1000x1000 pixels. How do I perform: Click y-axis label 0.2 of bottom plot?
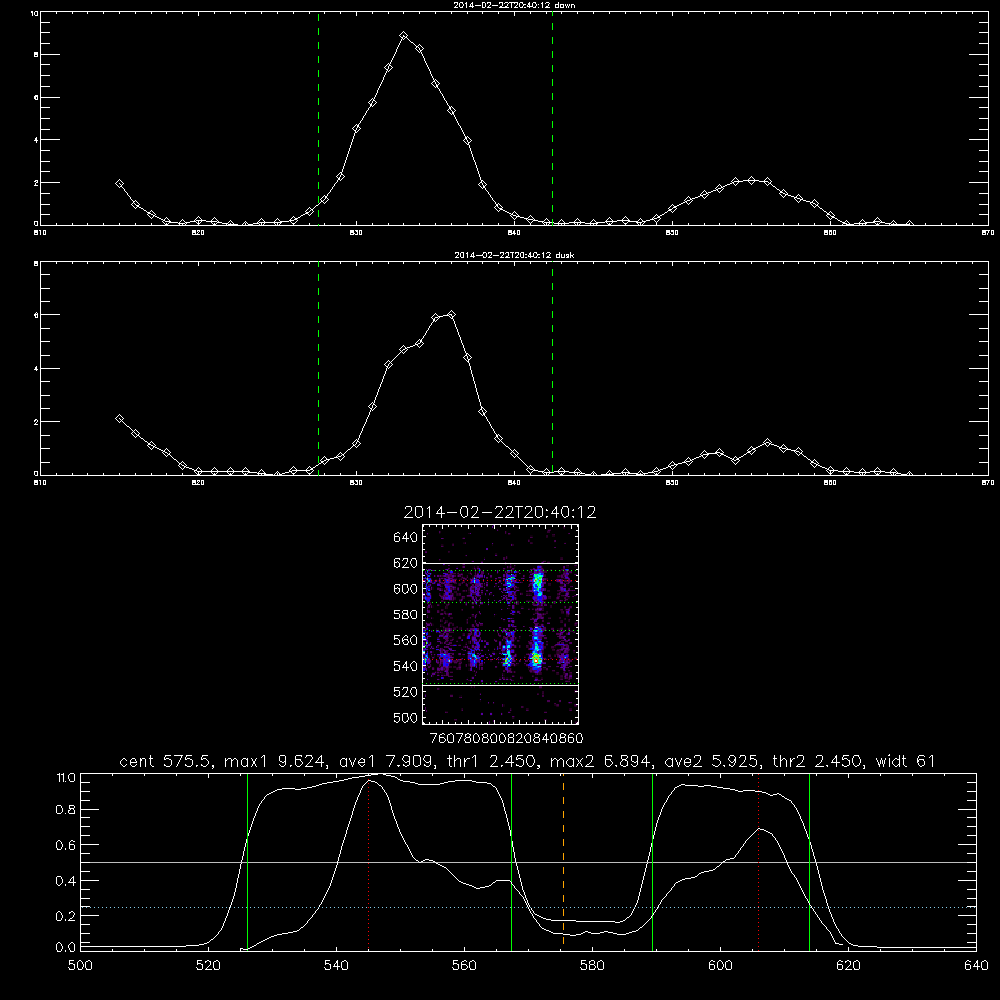tap(66, 916)
